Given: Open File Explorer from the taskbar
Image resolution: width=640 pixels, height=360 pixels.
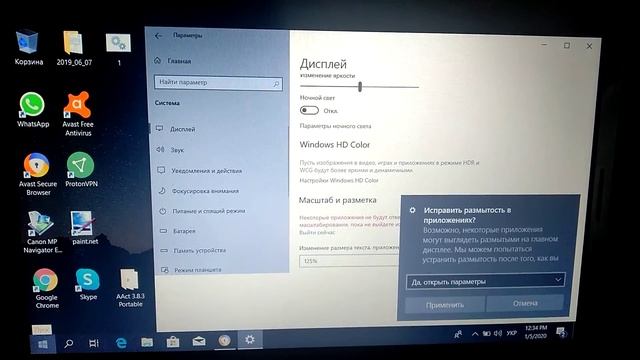Looking at the screenshot, I should pos(147,342).
